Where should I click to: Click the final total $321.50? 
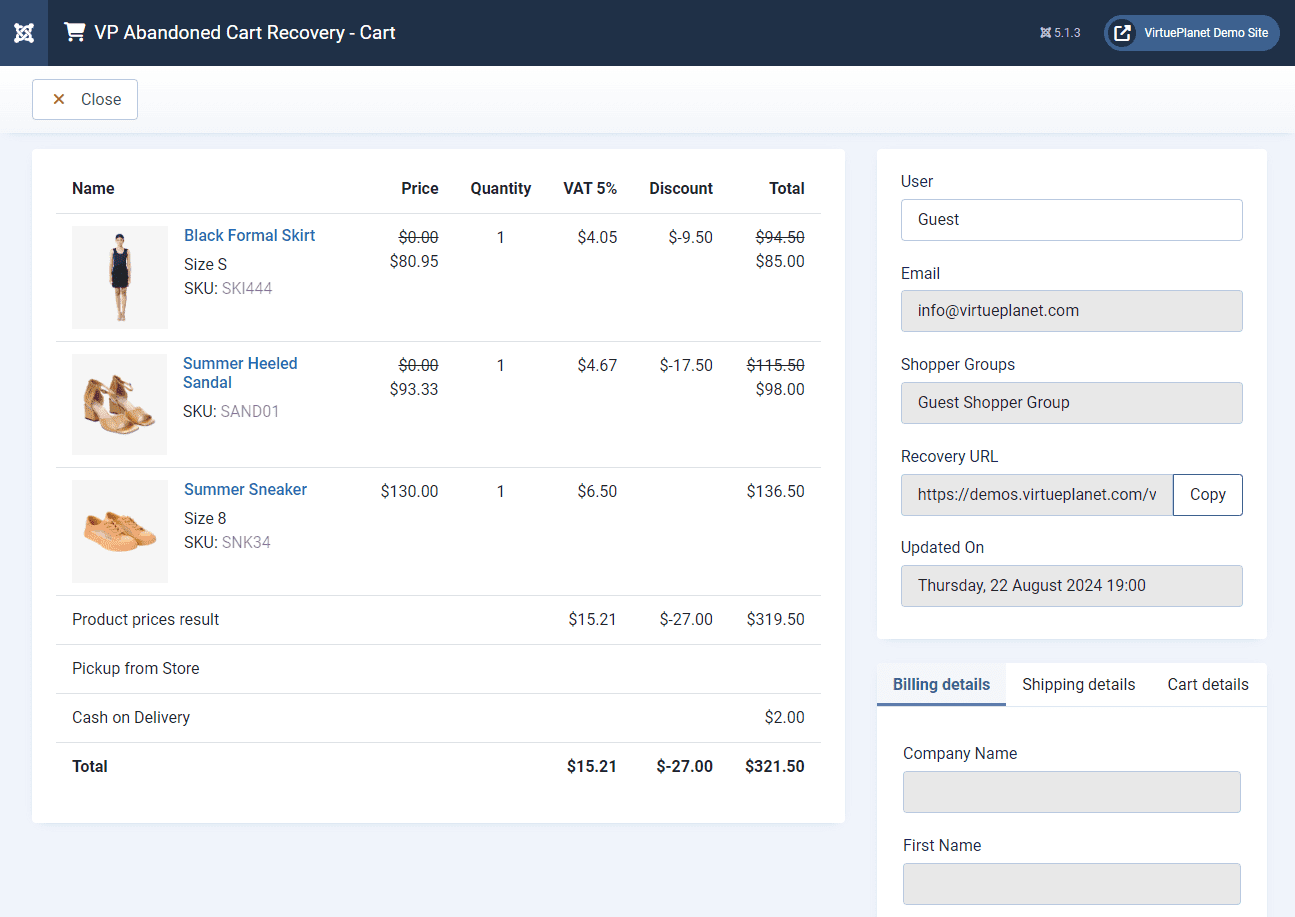point(775,767)
